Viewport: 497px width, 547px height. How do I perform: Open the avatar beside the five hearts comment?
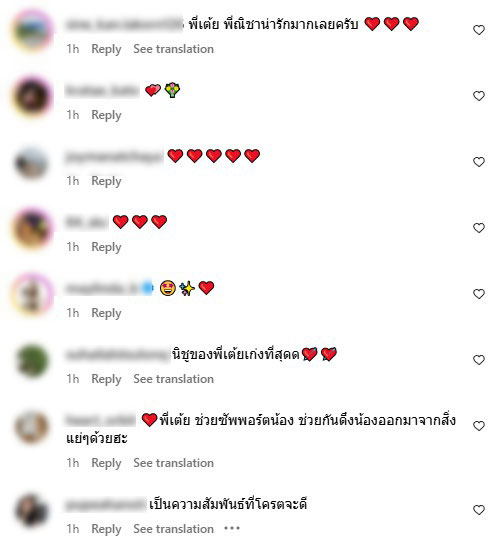click(32, 163)
